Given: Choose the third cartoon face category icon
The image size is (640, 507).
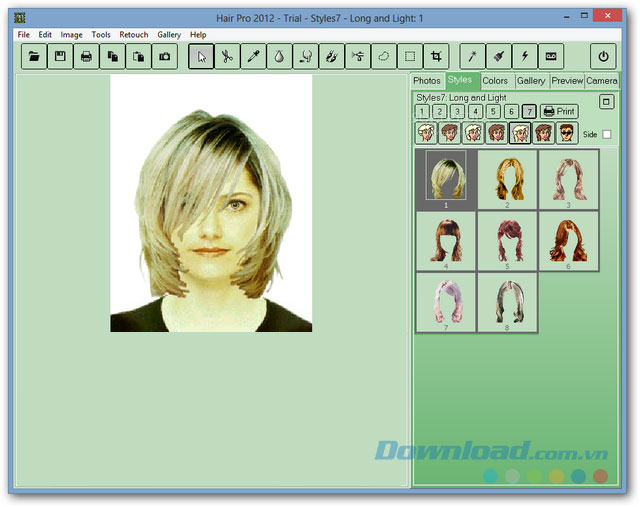Looking at the screenshot, I should click(473, 133).
